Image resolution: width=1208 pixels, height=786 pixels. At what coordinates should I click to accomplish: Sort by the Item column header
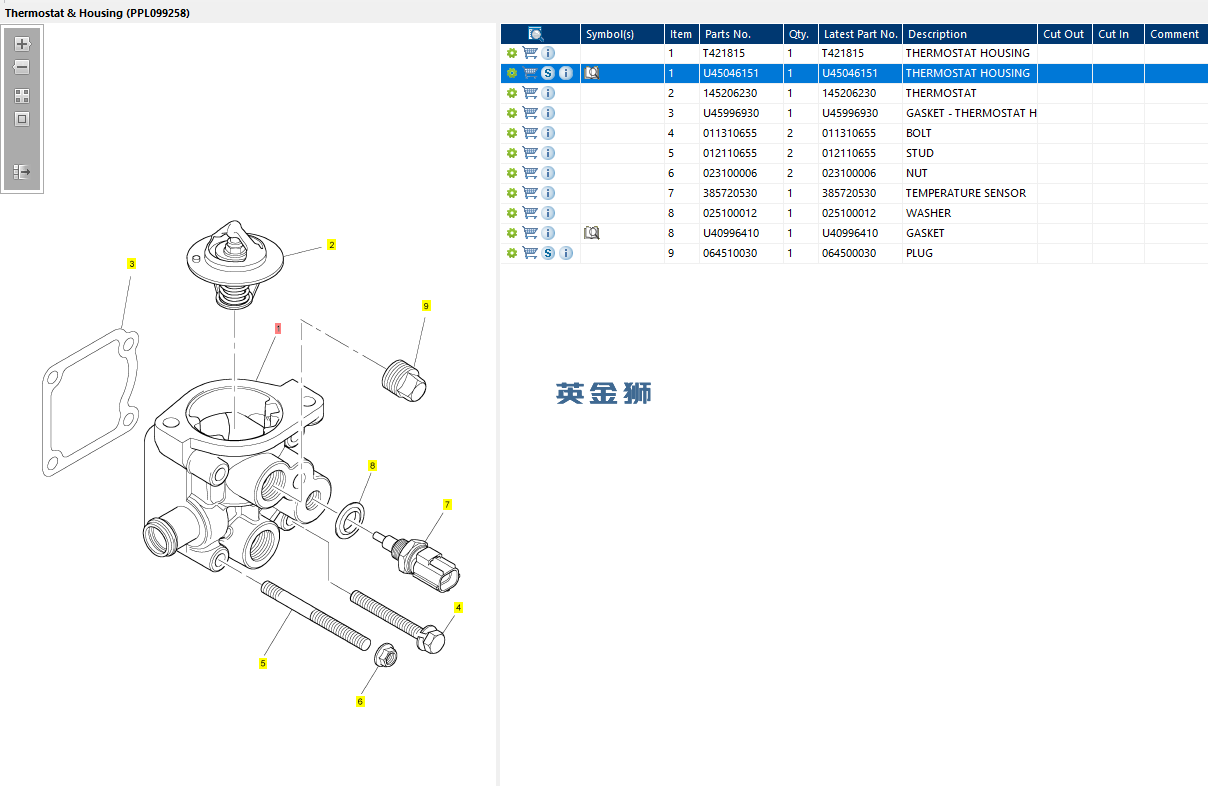click(x=681, y=34)
